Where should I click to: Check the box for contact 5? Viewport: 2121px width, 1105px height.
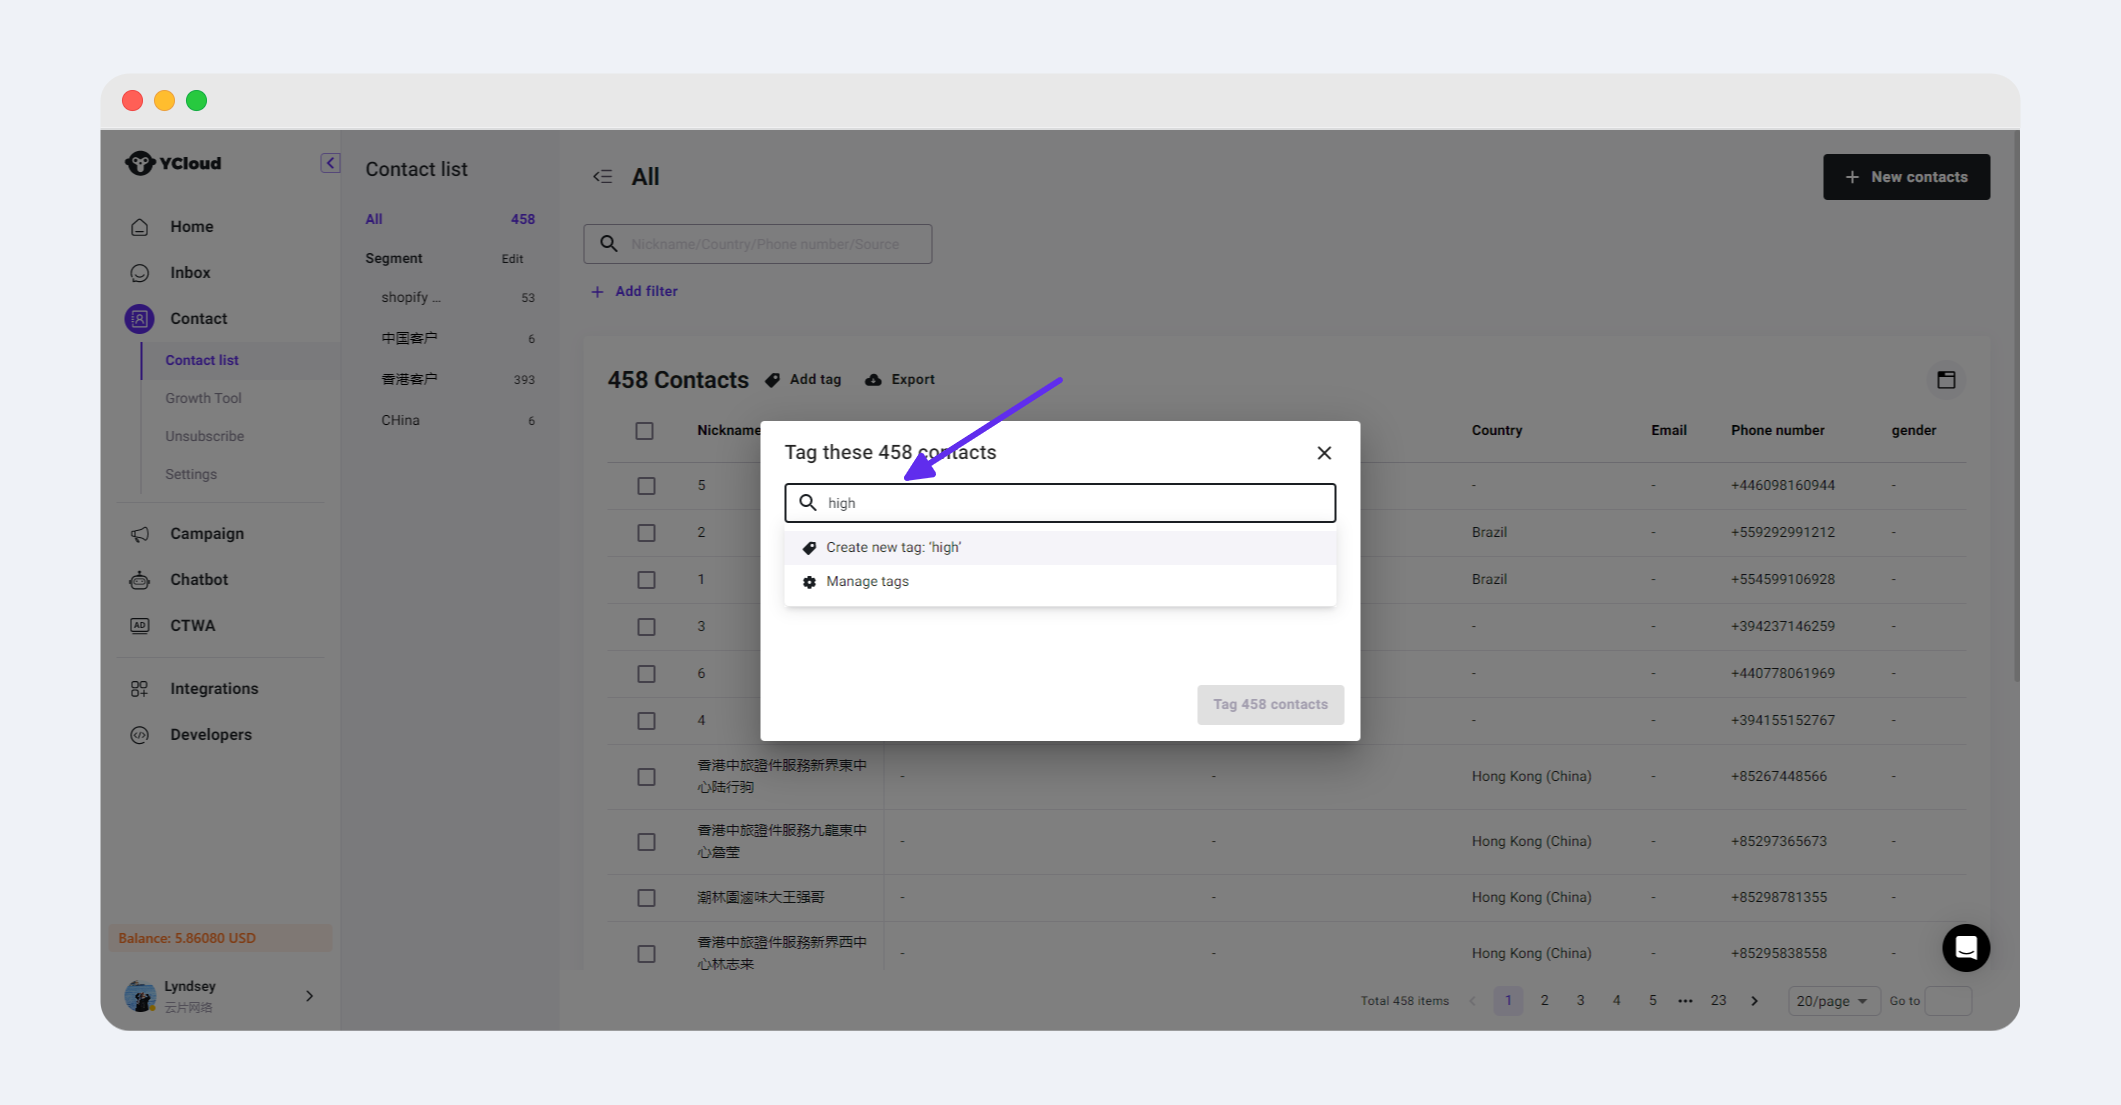[x=646, y=486]
